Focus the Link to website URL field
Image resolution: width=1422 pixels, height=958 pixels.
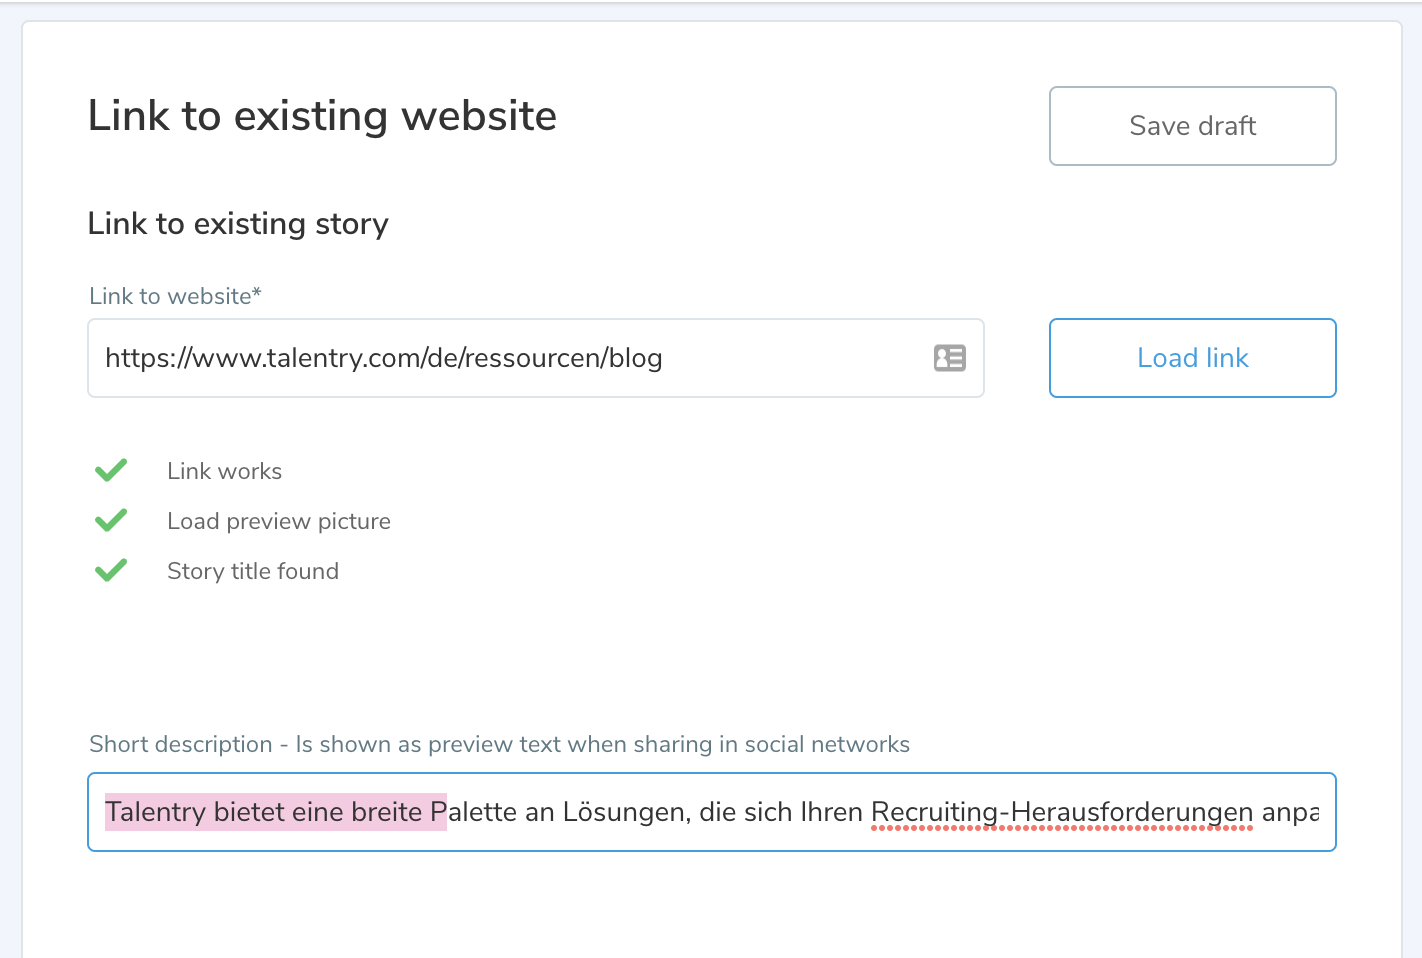pos(500,358)
